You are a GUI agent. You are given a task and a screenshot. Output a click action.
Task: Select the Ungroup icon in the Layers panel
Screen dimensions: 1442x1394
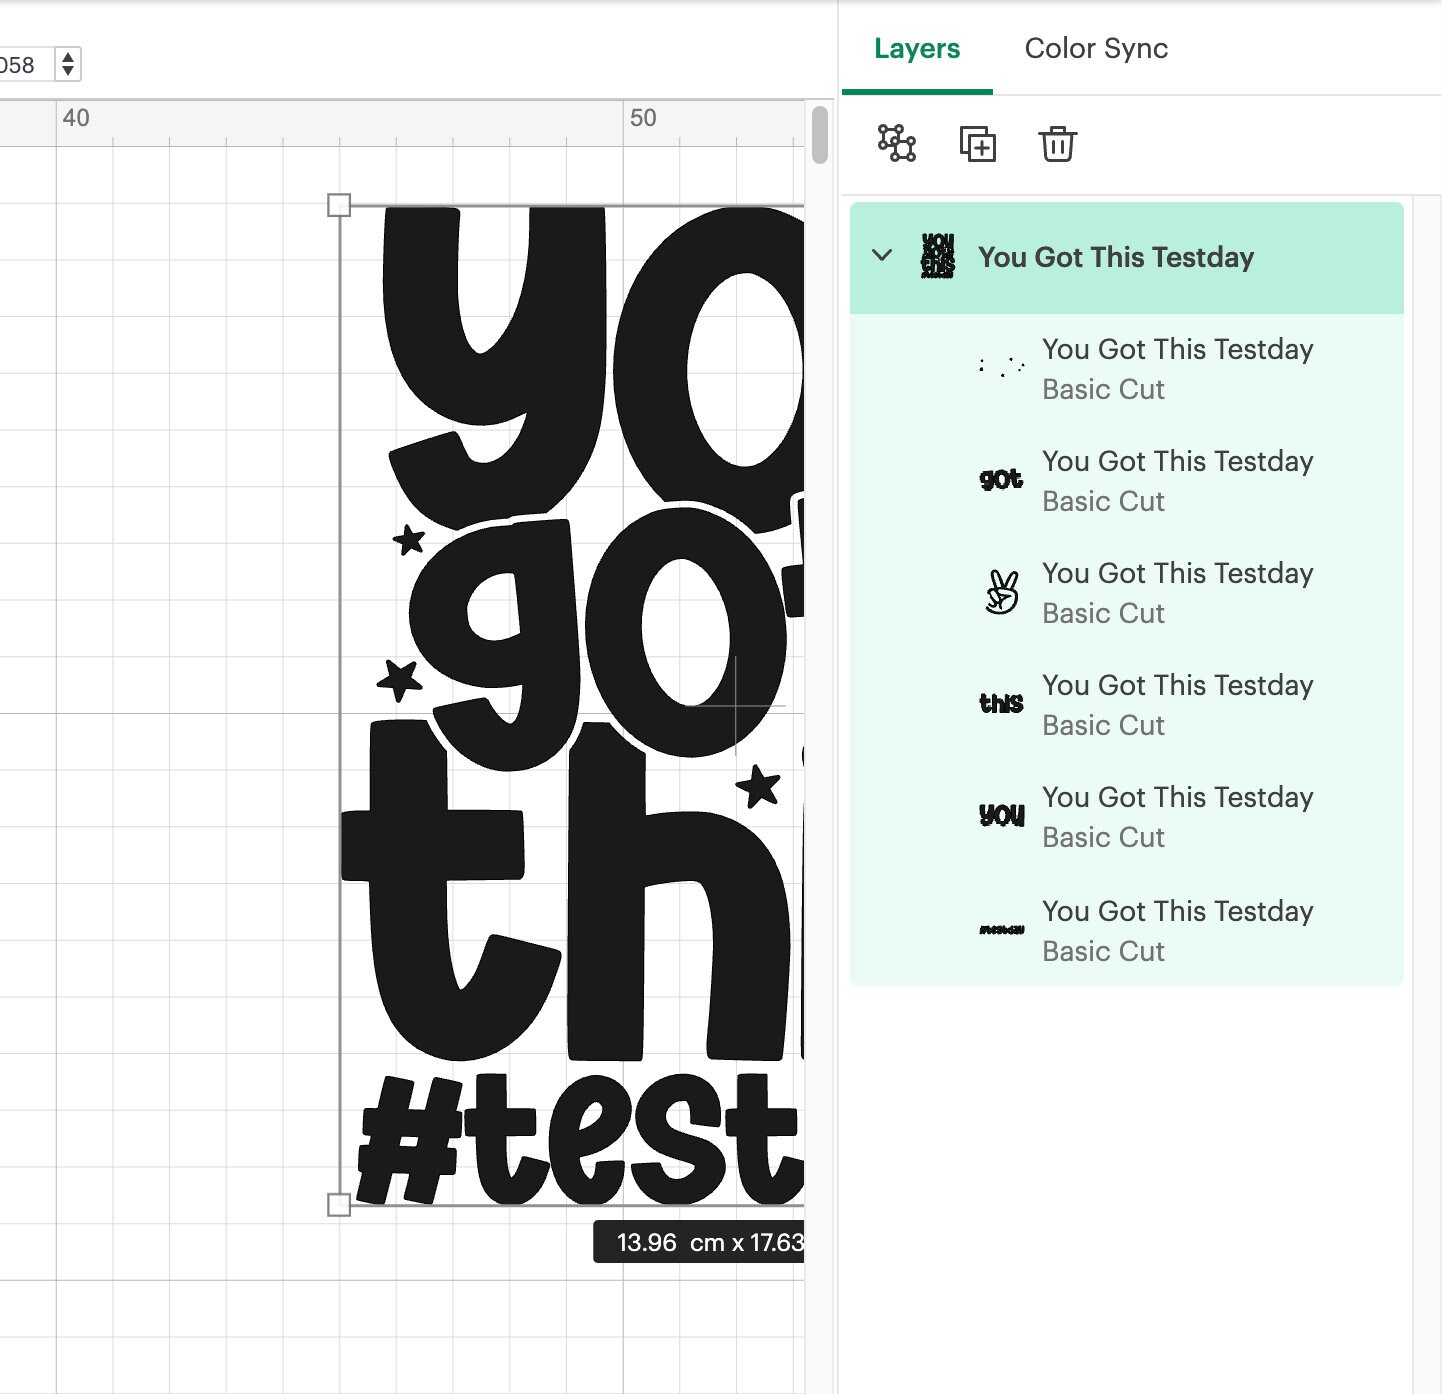click(897, 144)
